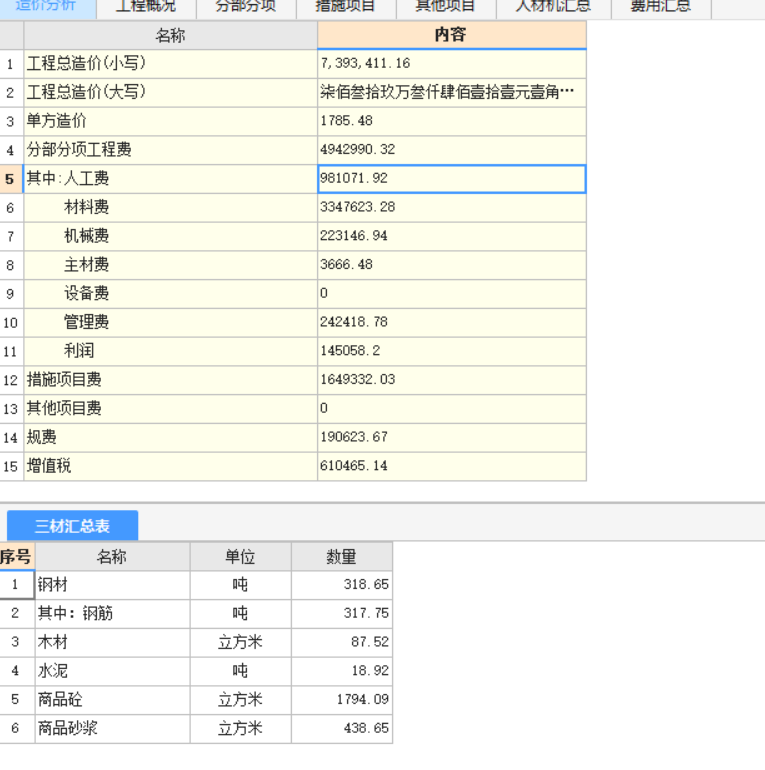The height and width of the screenshot is (770, 765).
Task: Select the 分部分项工程费 row name
Action: coord(170,150)
